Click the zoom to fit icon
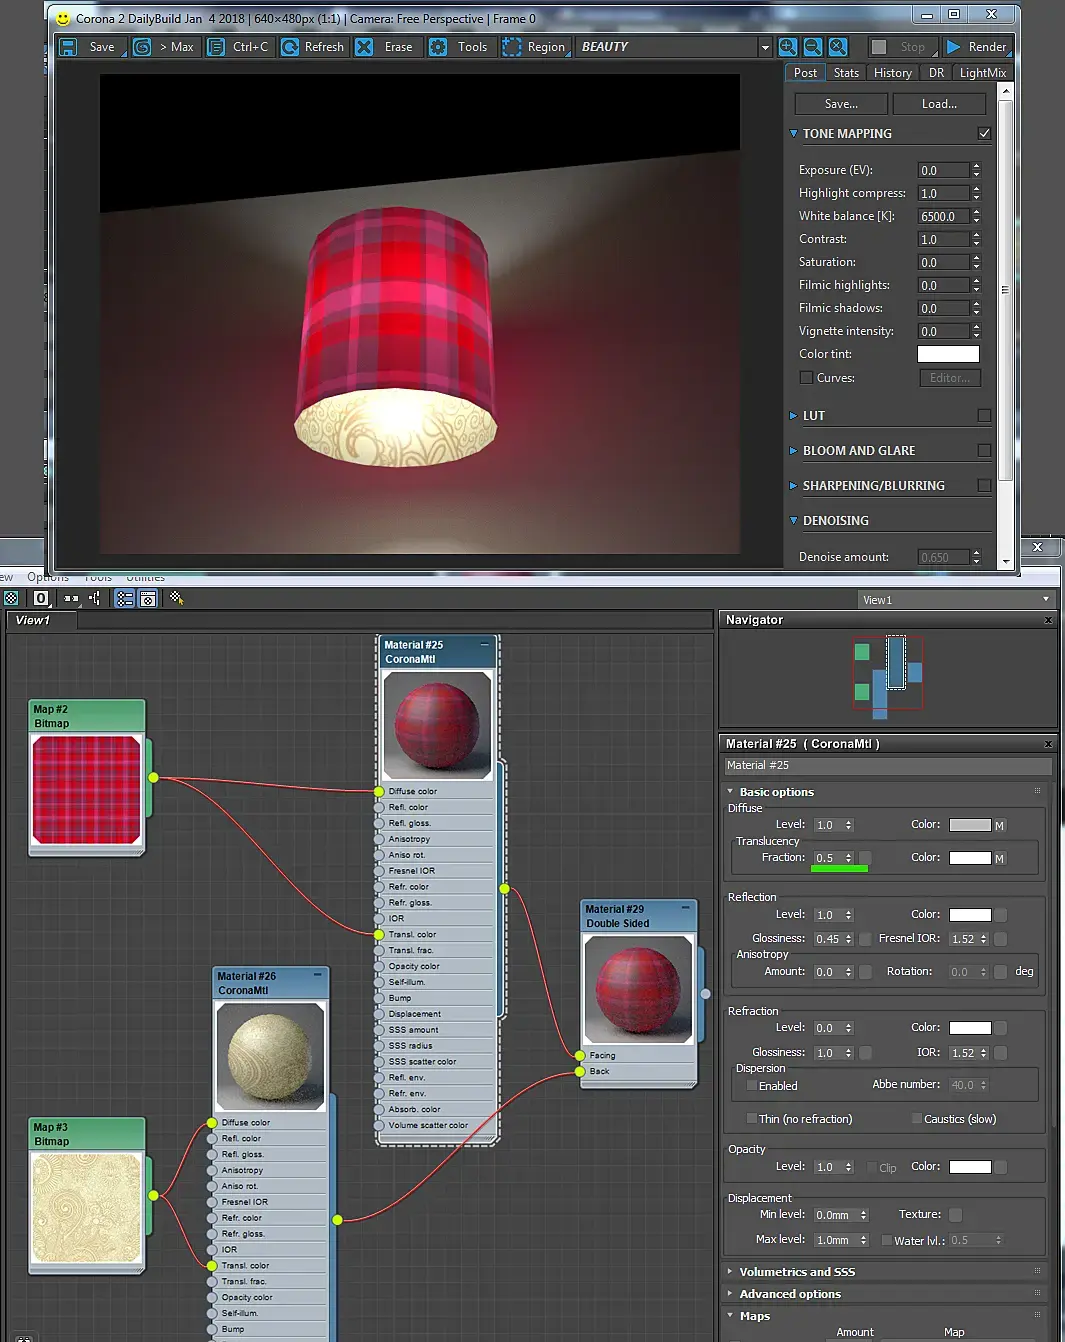This screenshot has width=1065, height=1342. click(x=838, y=47)
